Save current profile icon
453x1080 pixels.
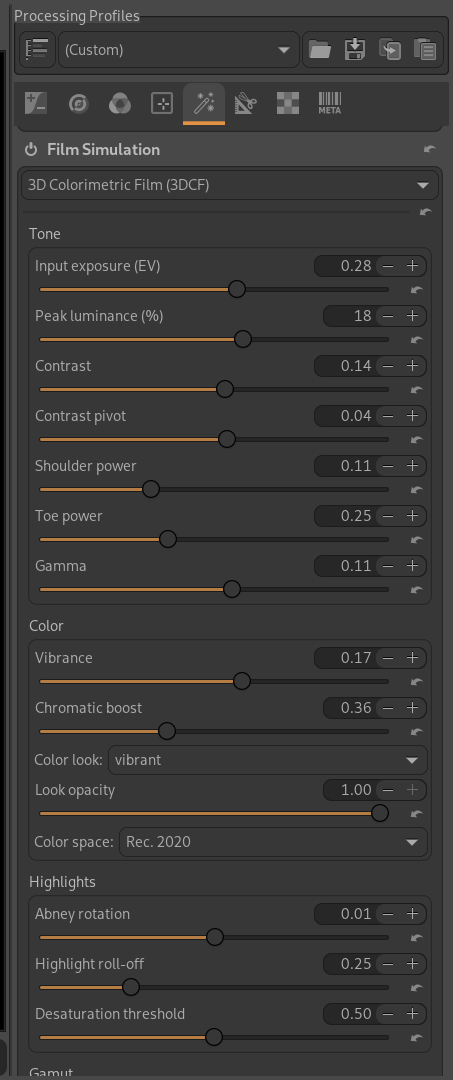tap(354, 50)
